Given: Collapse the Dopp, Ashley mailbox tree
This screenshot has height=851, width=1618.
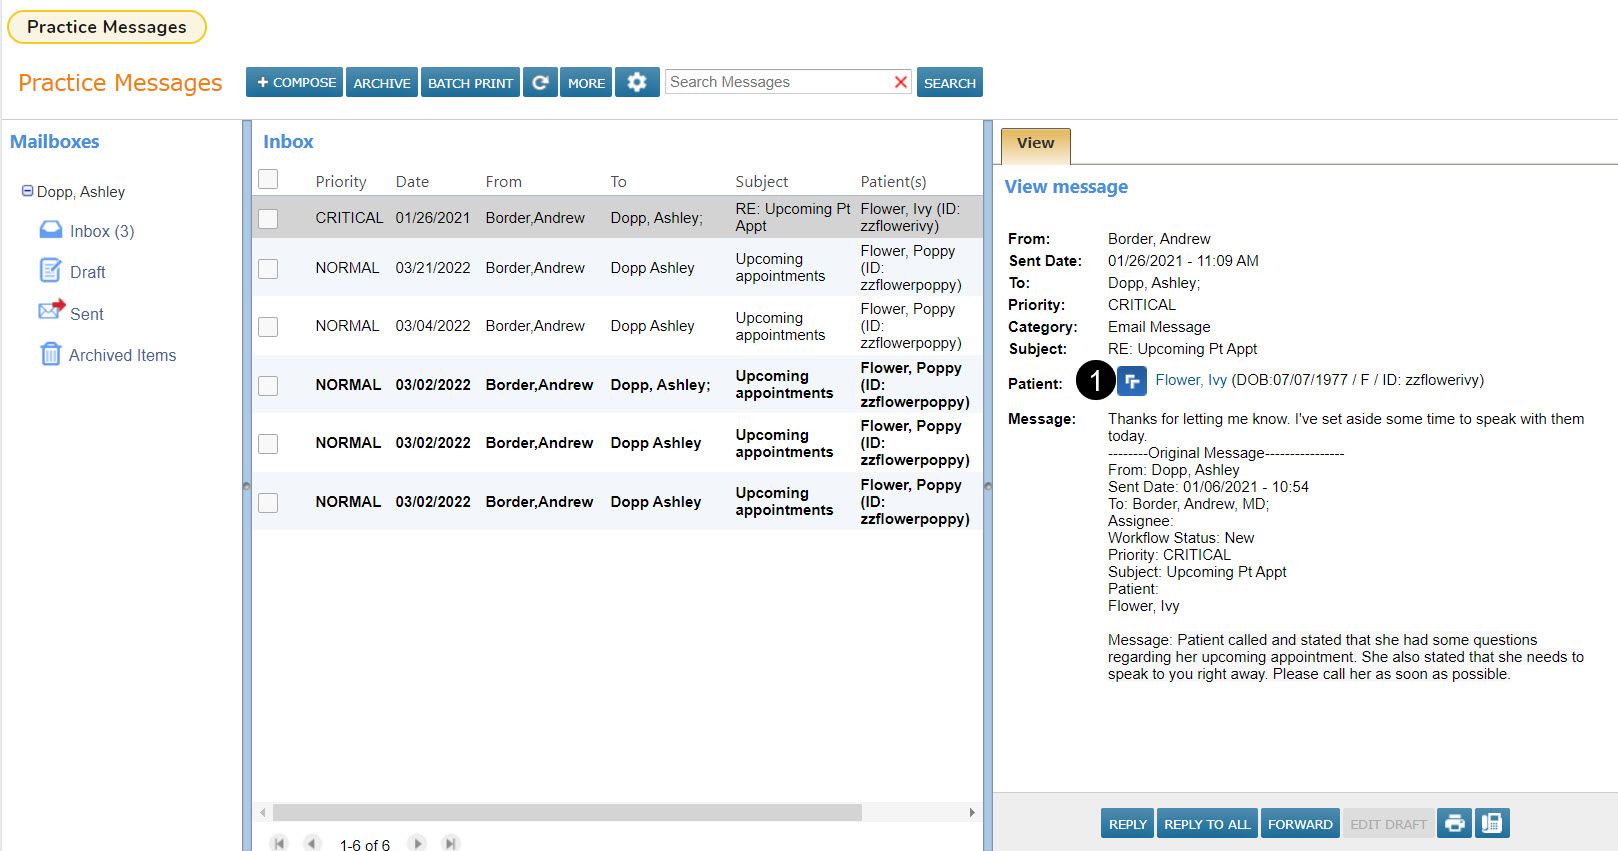Looking at the screenshot, I should pos(27,191).
